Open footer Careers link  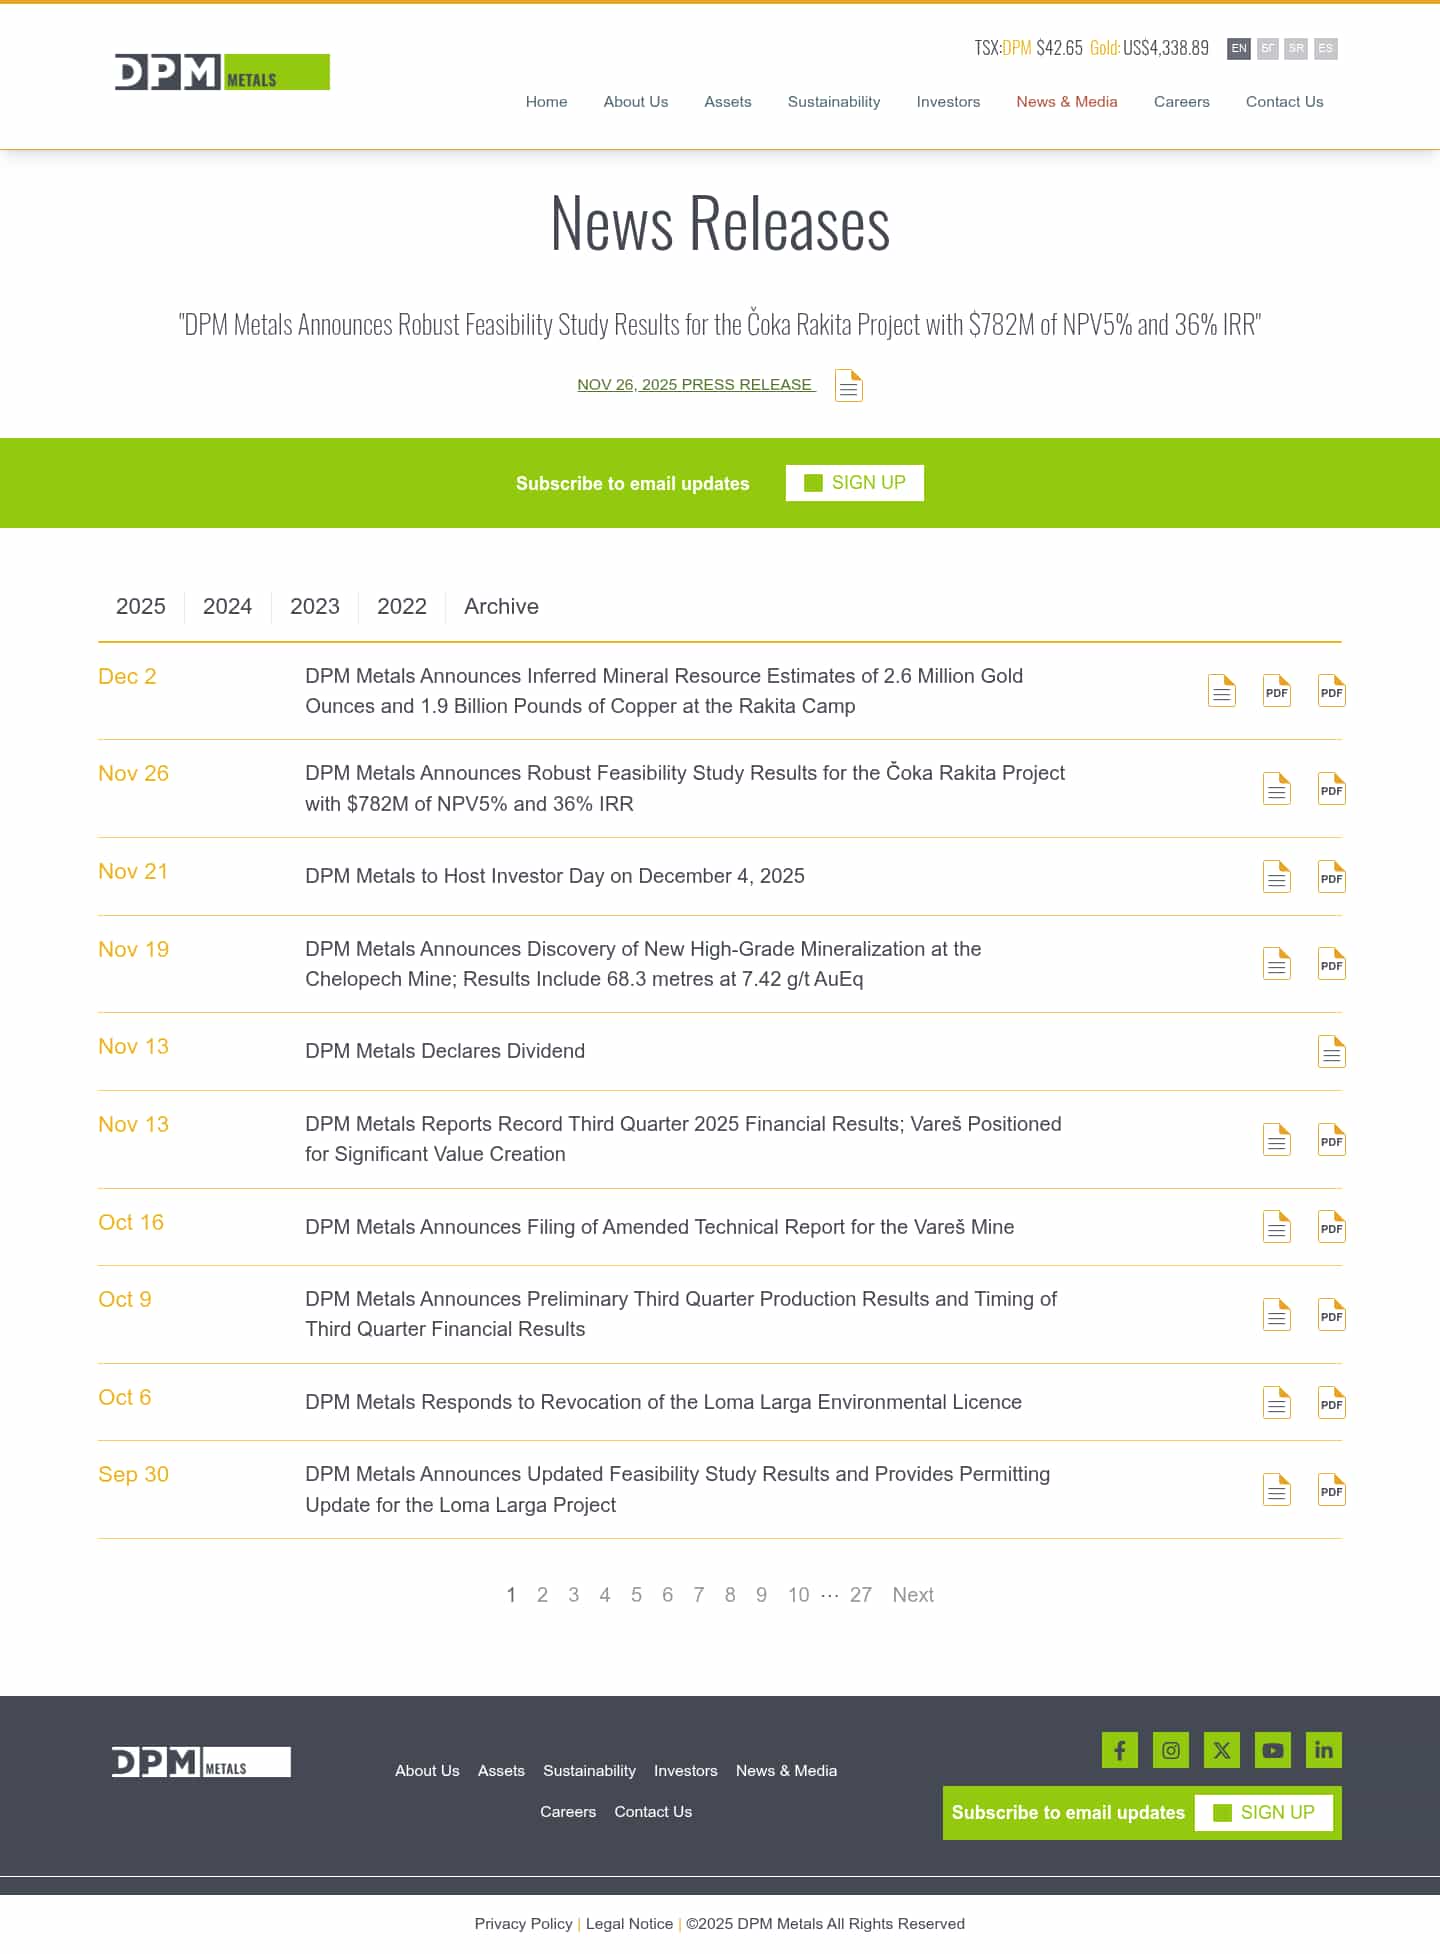point(568,1812)
